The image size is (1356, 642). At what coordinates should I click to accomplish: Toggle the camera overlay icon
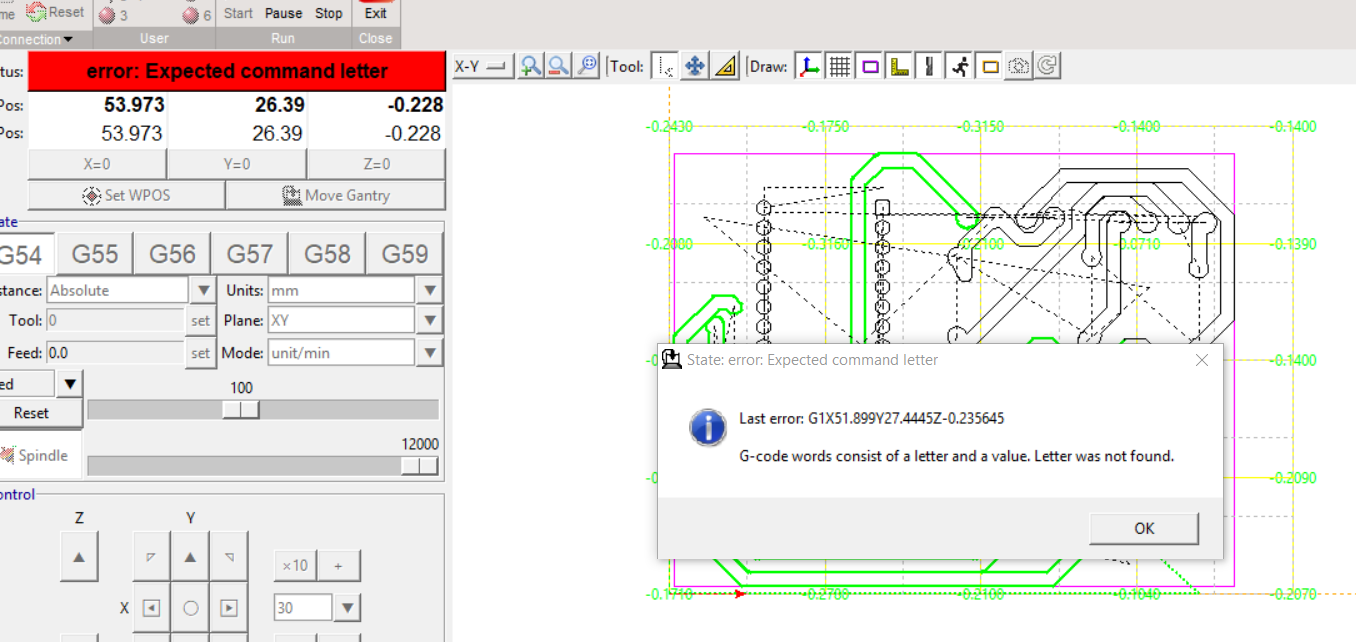click(x=1019, y=66)
